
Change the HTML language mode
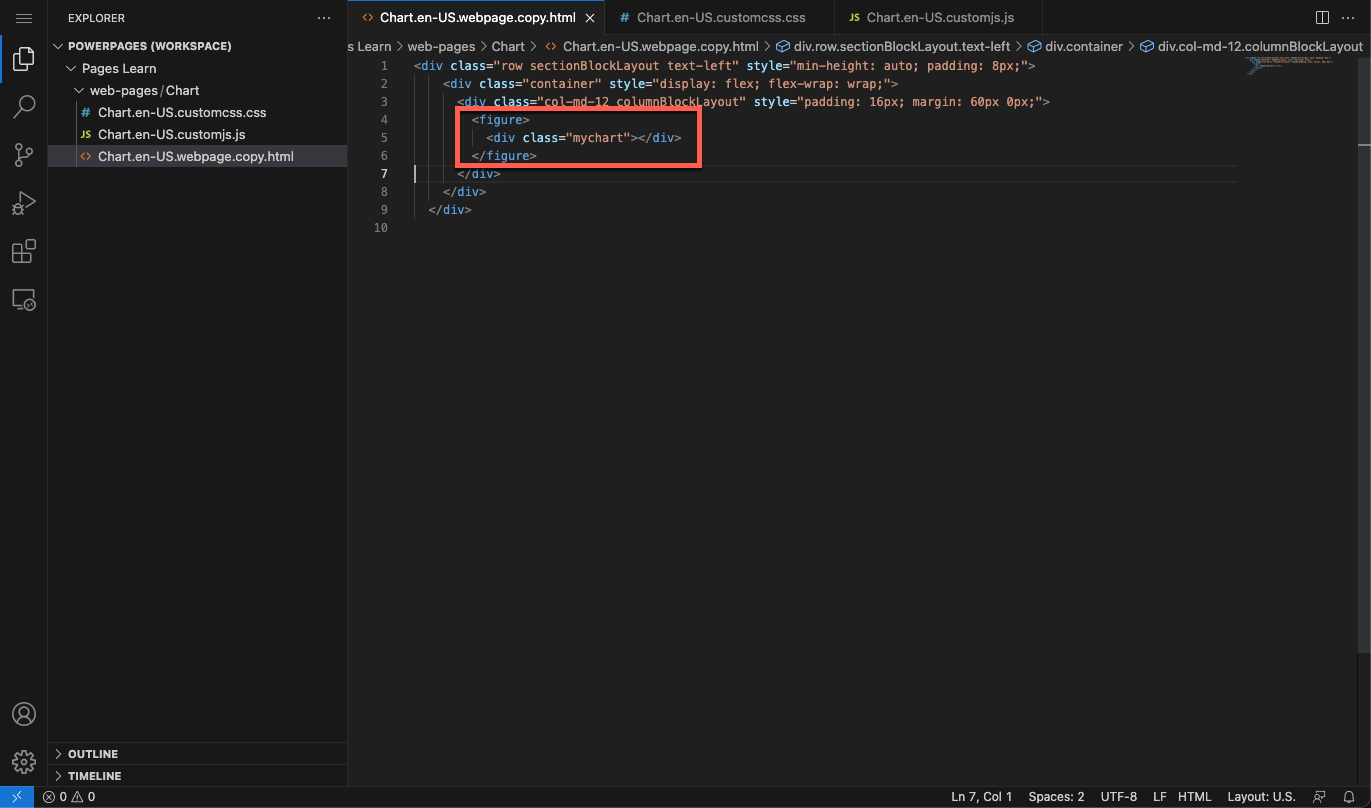(1194, 797)
